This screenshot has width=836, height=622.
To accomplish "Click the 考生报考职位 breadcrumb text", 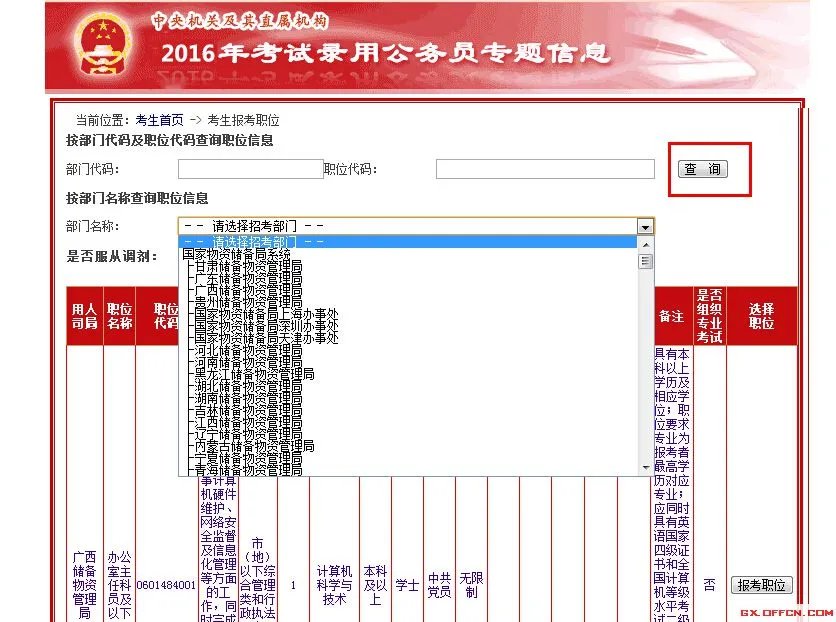I will pyautogui.click(x=245, y=119).
